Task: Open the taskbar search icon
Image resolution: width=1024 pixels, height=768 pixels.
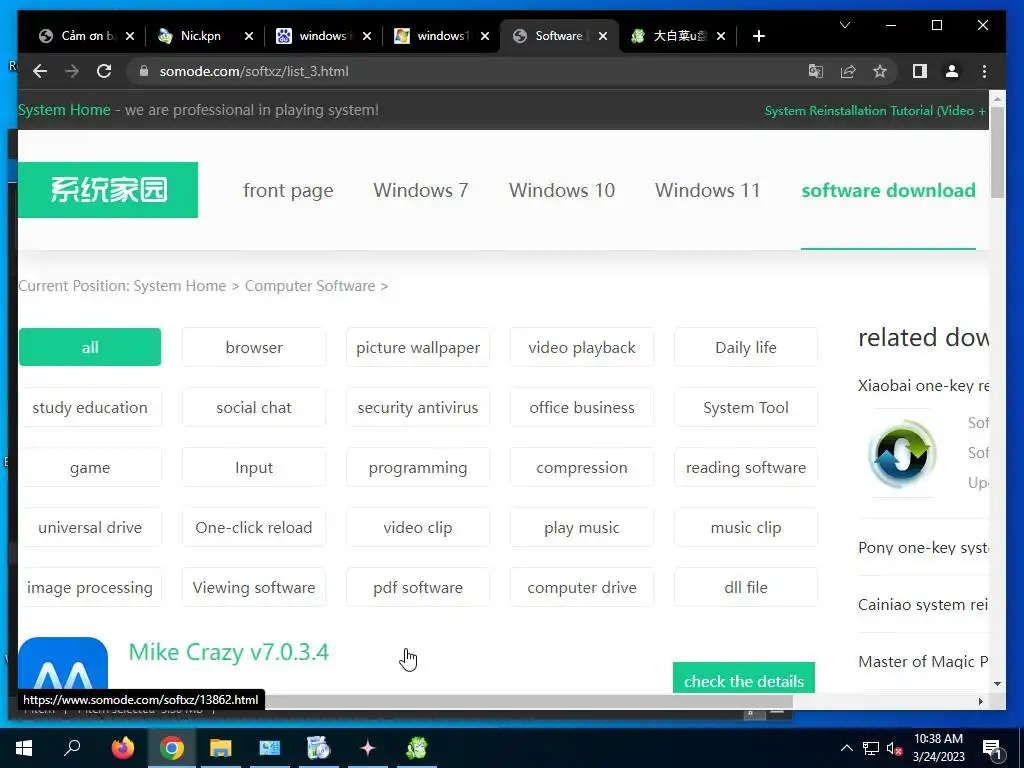Action: tap(72, 748)
